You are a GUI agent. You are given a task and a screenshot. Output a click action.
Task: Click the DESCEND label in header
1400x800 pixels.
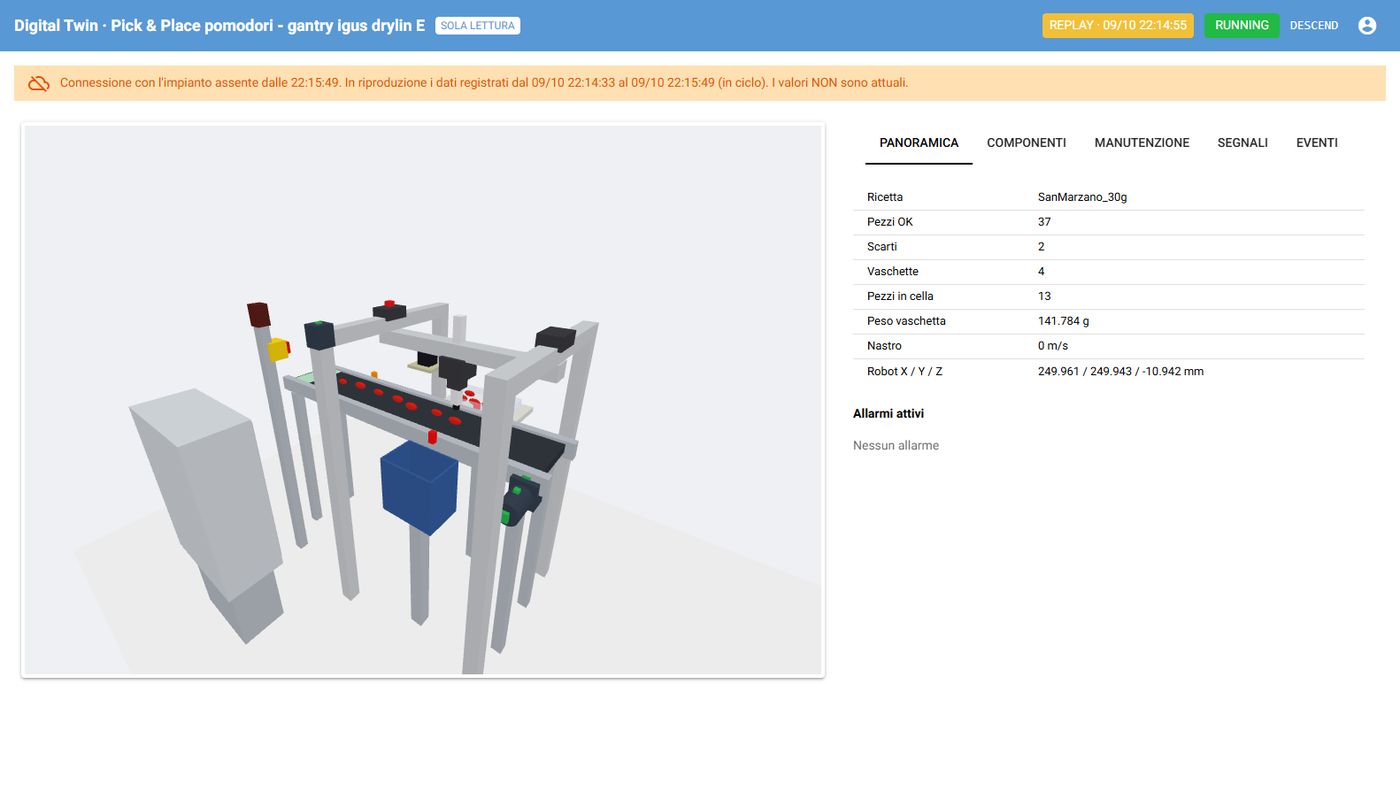[1314, 26]
